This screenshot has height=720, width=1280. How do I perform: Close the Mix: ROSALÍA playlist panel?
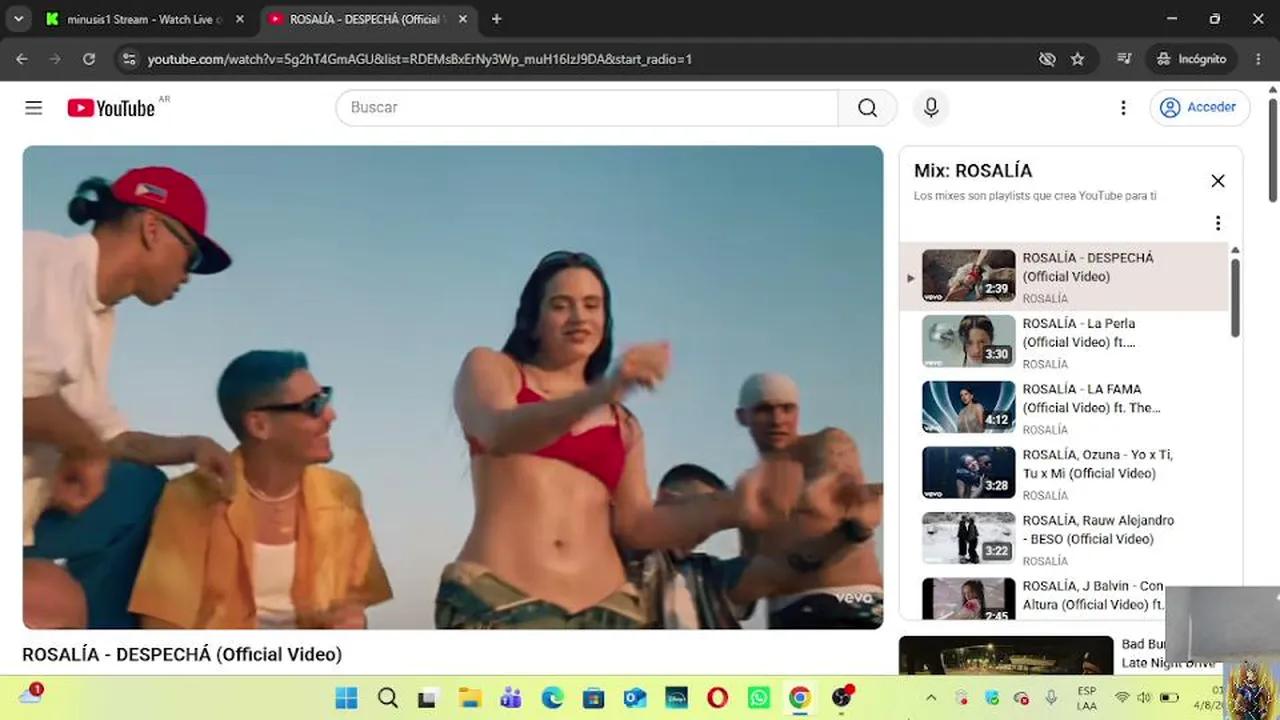tap(1217, 181)
